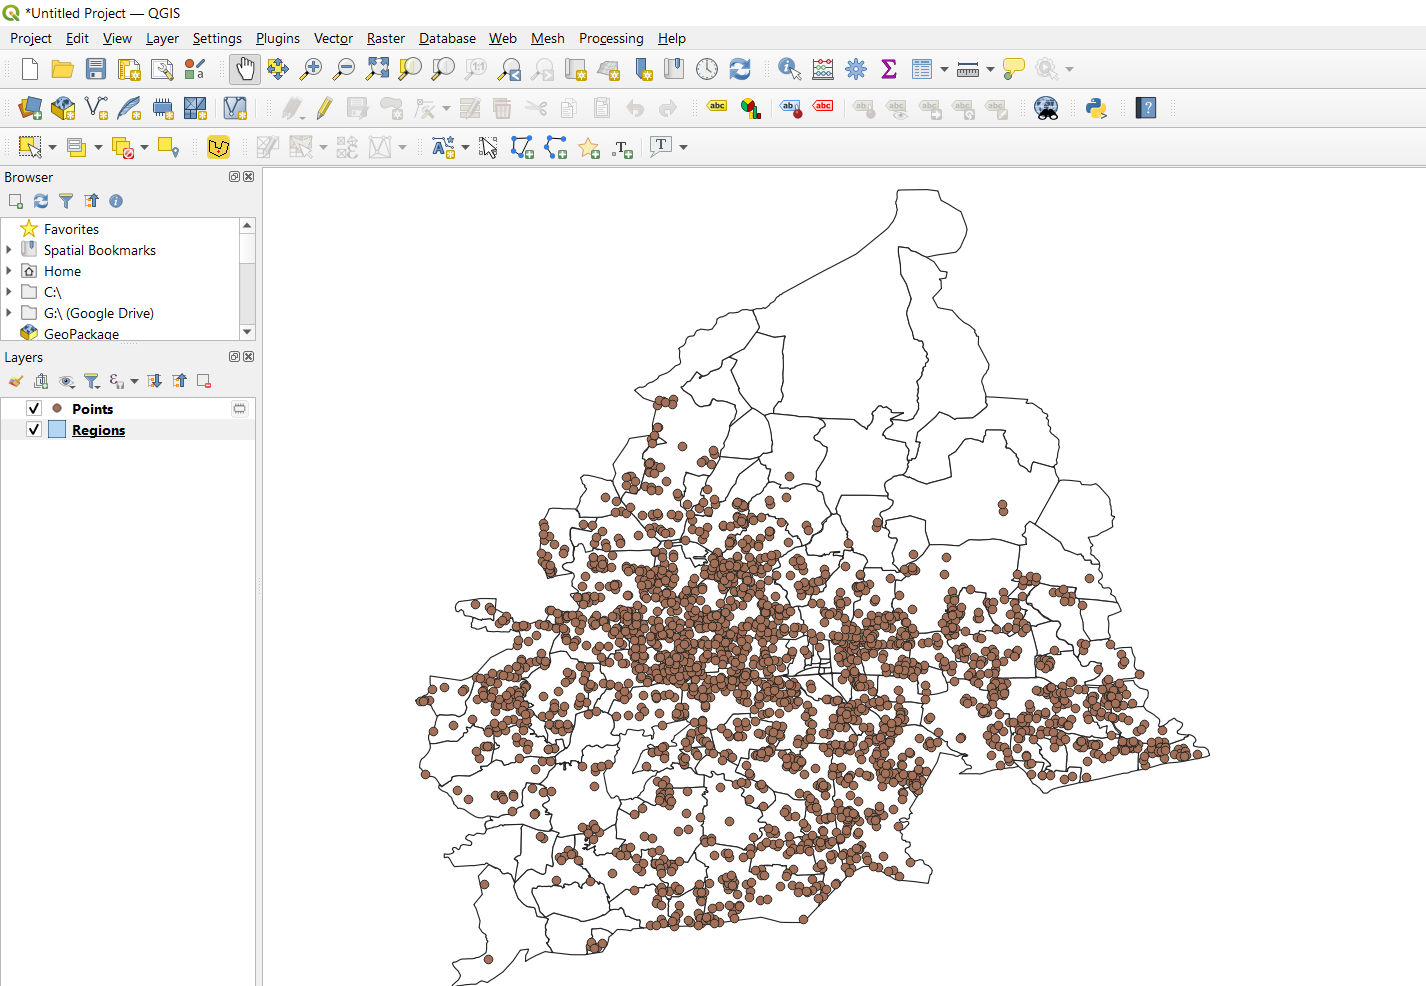Screen dimensions: 1426x986
Task: Select the GeoPackage item in Browser
Action: coord(81,334)
